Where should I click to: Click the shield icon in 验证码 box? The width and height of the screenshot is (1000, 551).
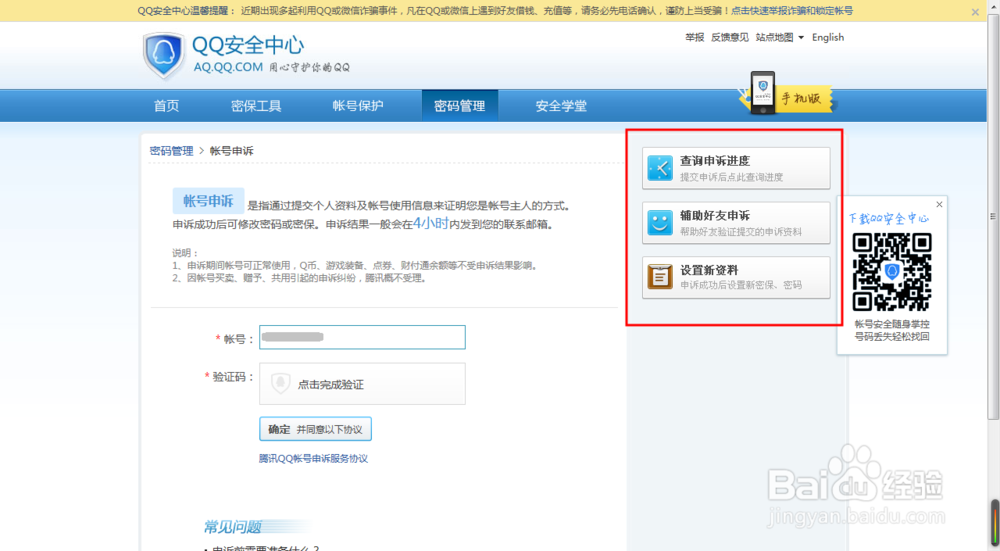281,383
